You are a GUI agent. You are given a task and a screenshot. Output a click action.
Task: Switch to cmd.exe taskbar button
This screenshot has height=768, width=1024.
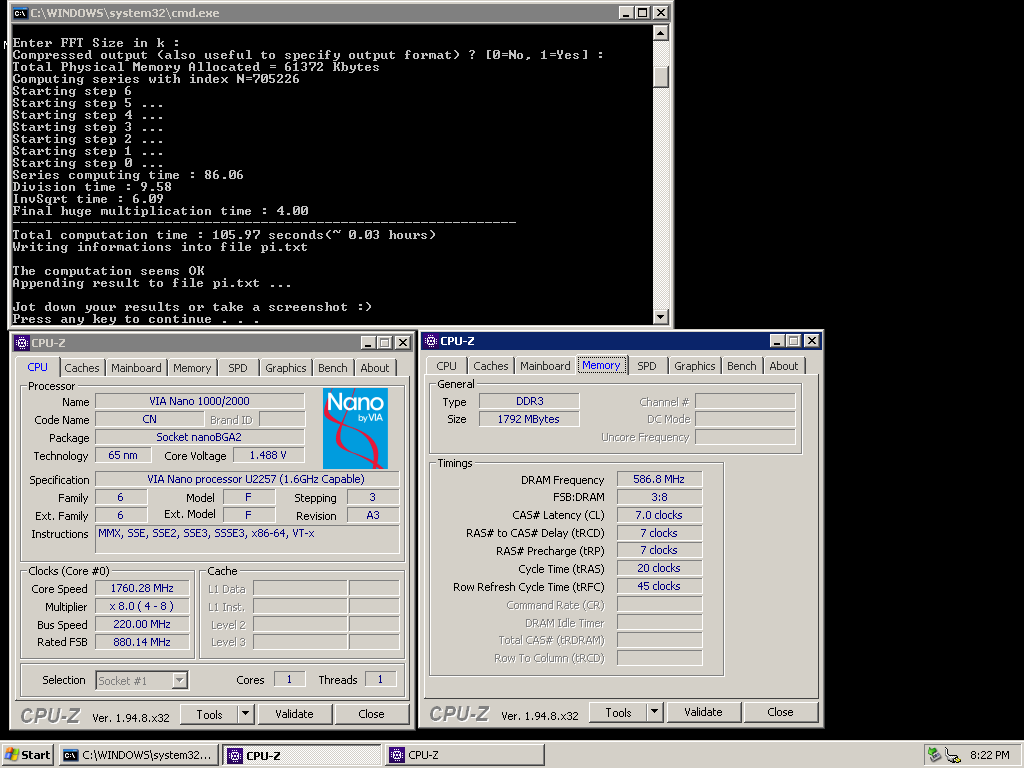[138, 755]
